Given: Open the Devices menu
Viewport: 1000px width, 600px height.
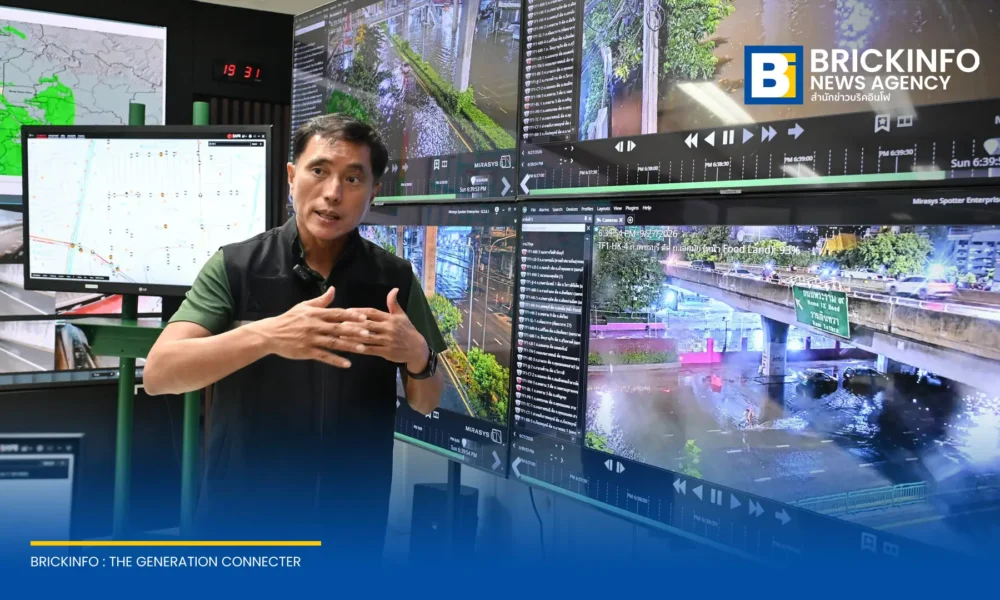Looking at the screenshot, I should pyautogui.click(x=572, y=209).
